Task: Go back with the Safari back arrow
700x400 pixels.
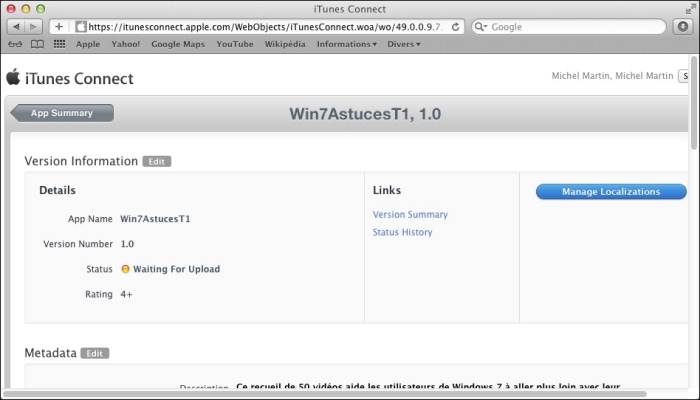Action: pyautogui.click(x=17, y=27)
